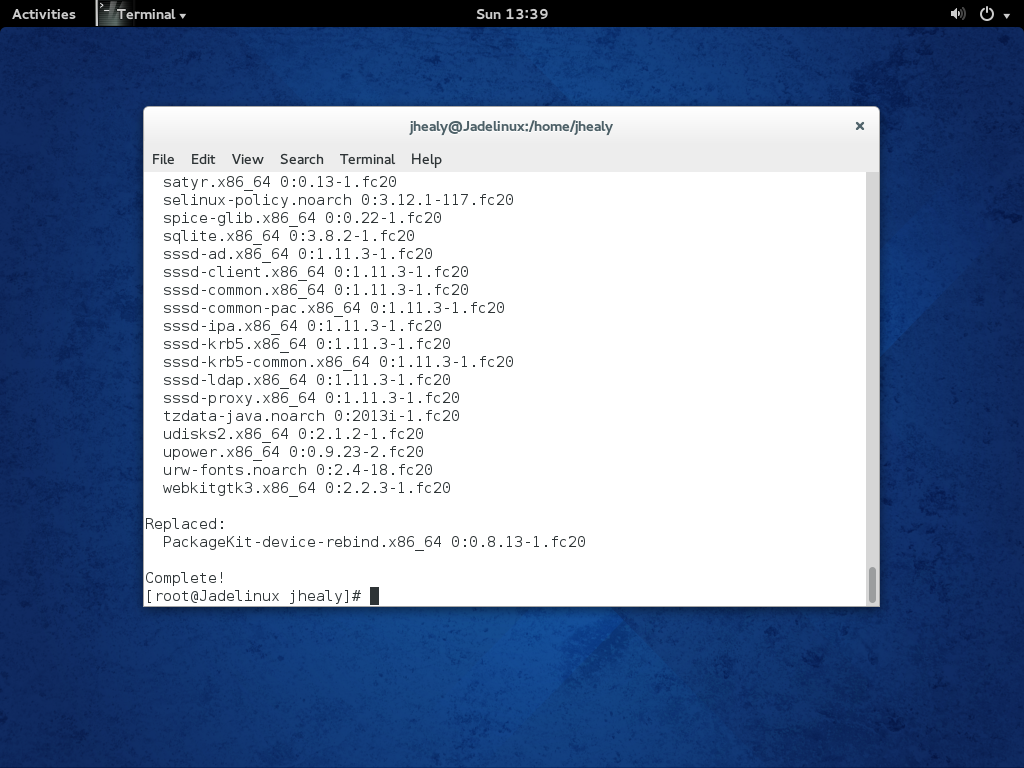1024x768 pixels.
Task: Click the tzdata-java.noarch line
Action: [312, 416]
